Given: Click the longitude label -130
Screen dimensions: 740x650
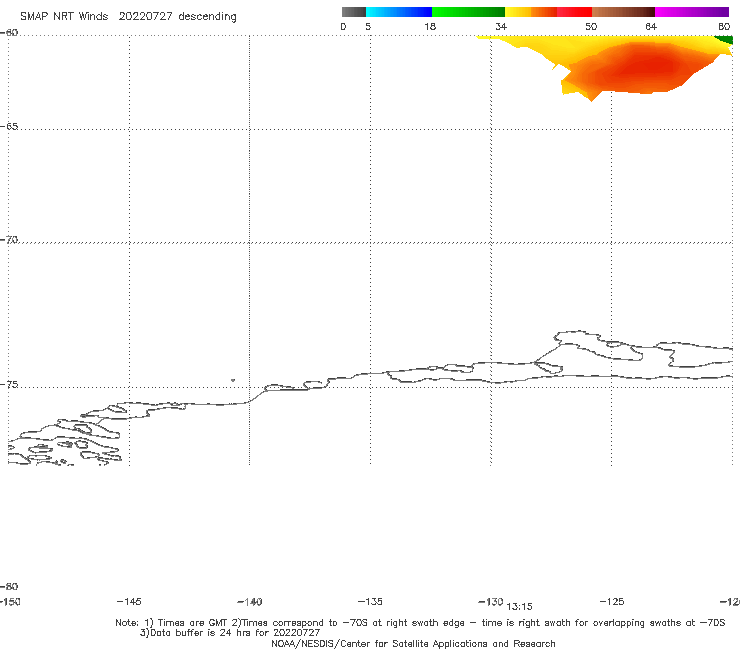Looking at the screenshot, I should tap(491, 602).
